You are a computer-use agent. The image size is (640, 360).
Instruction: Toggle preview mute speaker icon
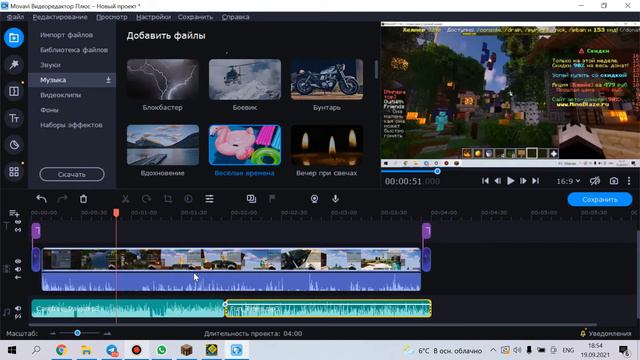pyautogui.click(x=595, y=181)
